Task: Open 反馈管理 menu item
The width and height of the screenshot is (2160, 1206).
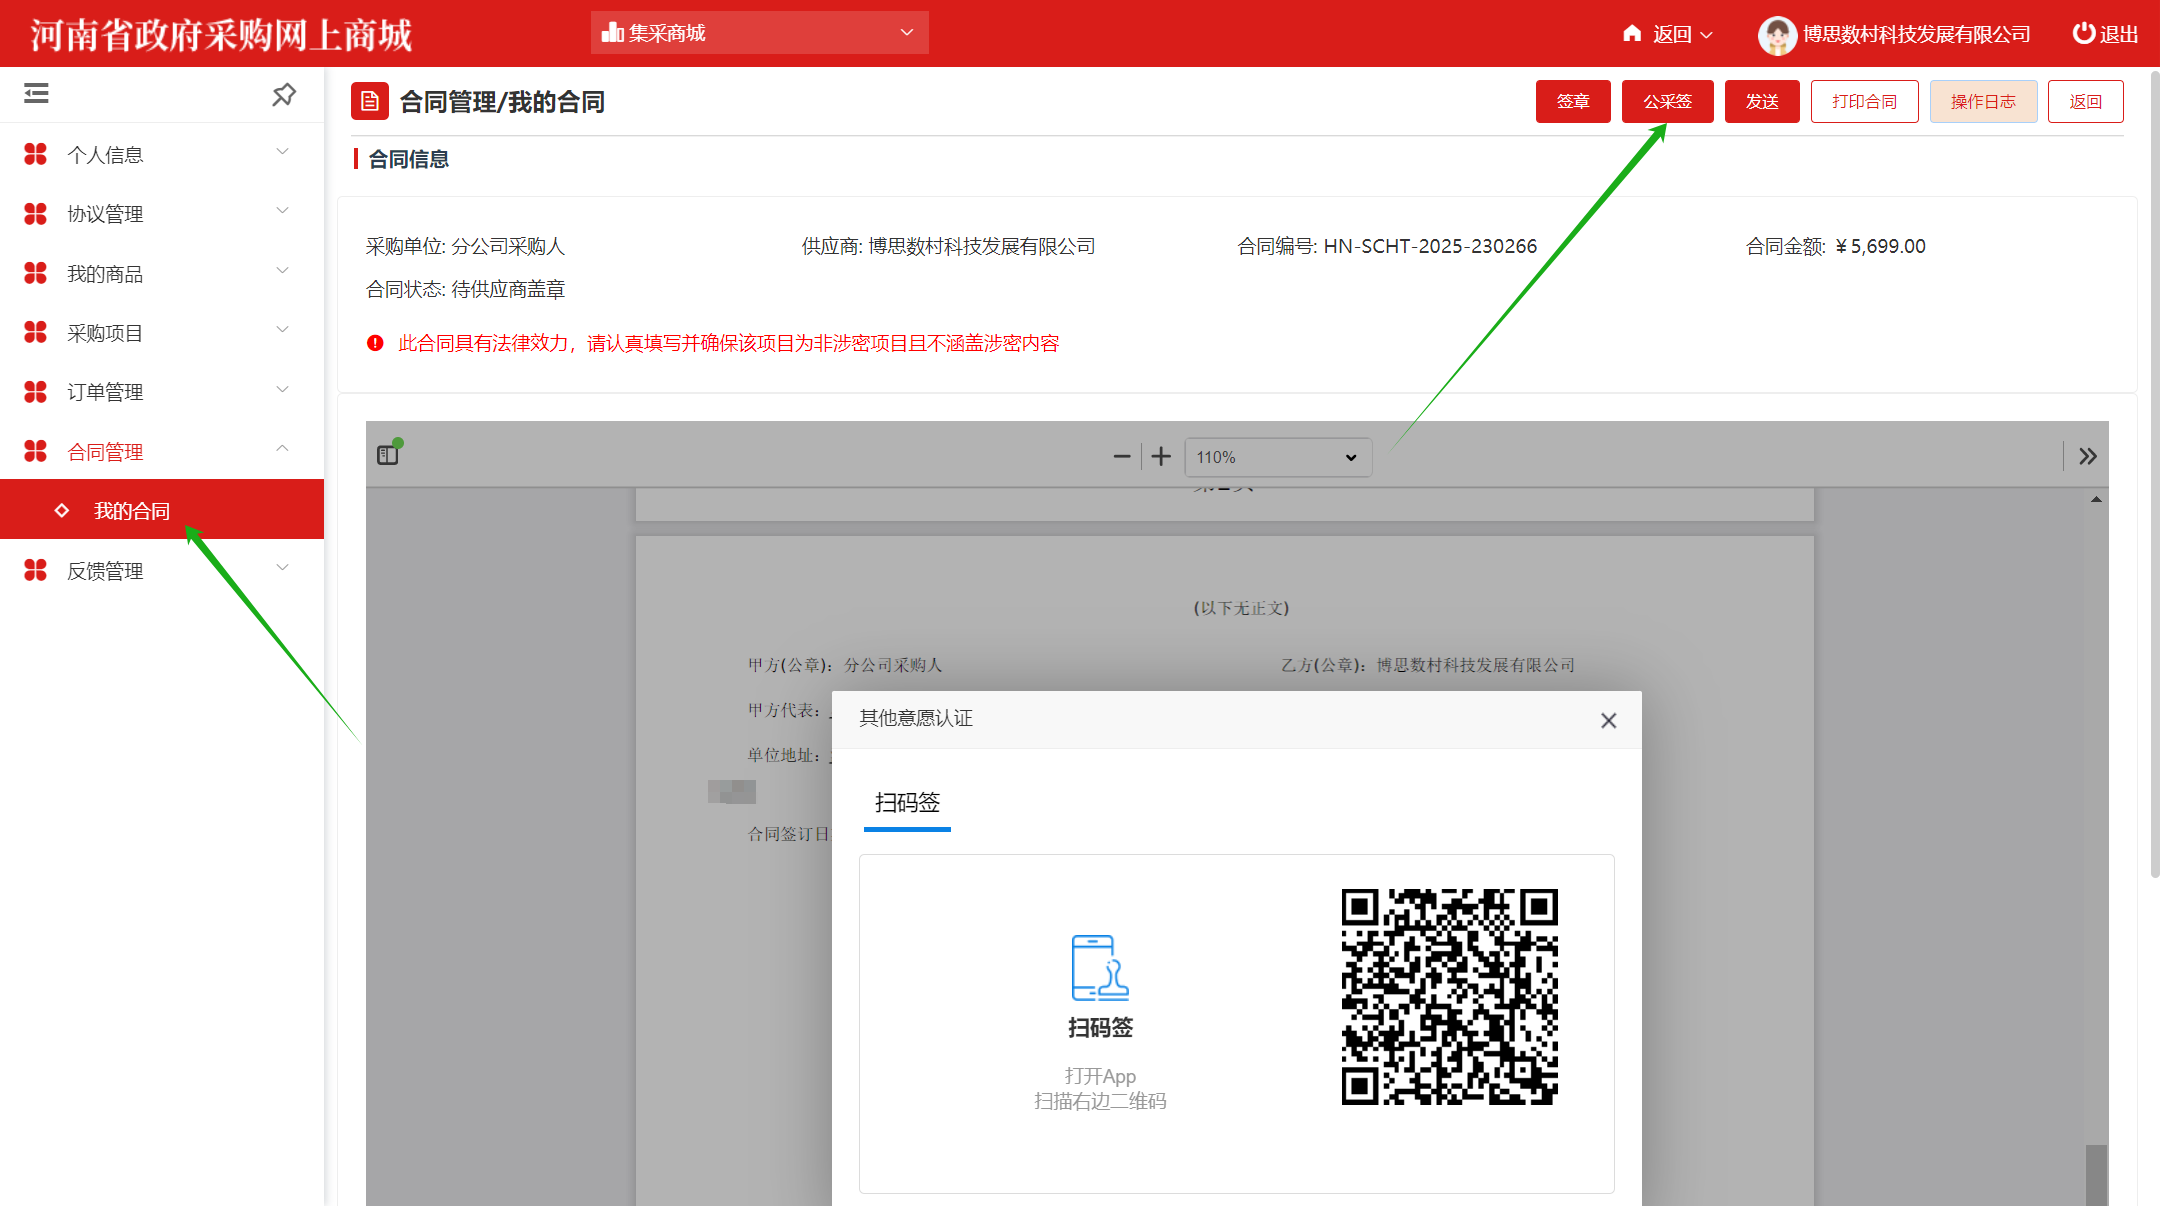Action: 162,570
